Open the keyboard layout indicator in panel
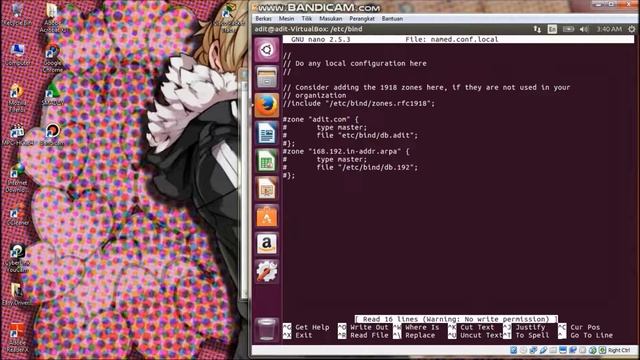This screenshot has height=360, width=640. pos(552,29)
